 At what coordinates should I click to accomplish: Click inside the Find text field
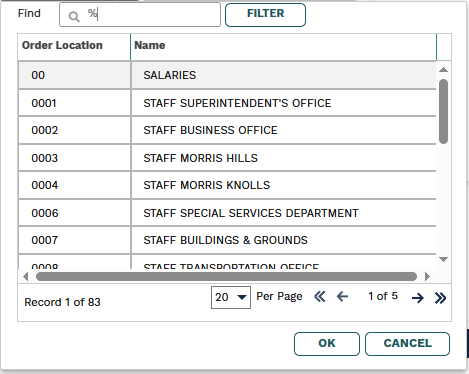[140, 15]
